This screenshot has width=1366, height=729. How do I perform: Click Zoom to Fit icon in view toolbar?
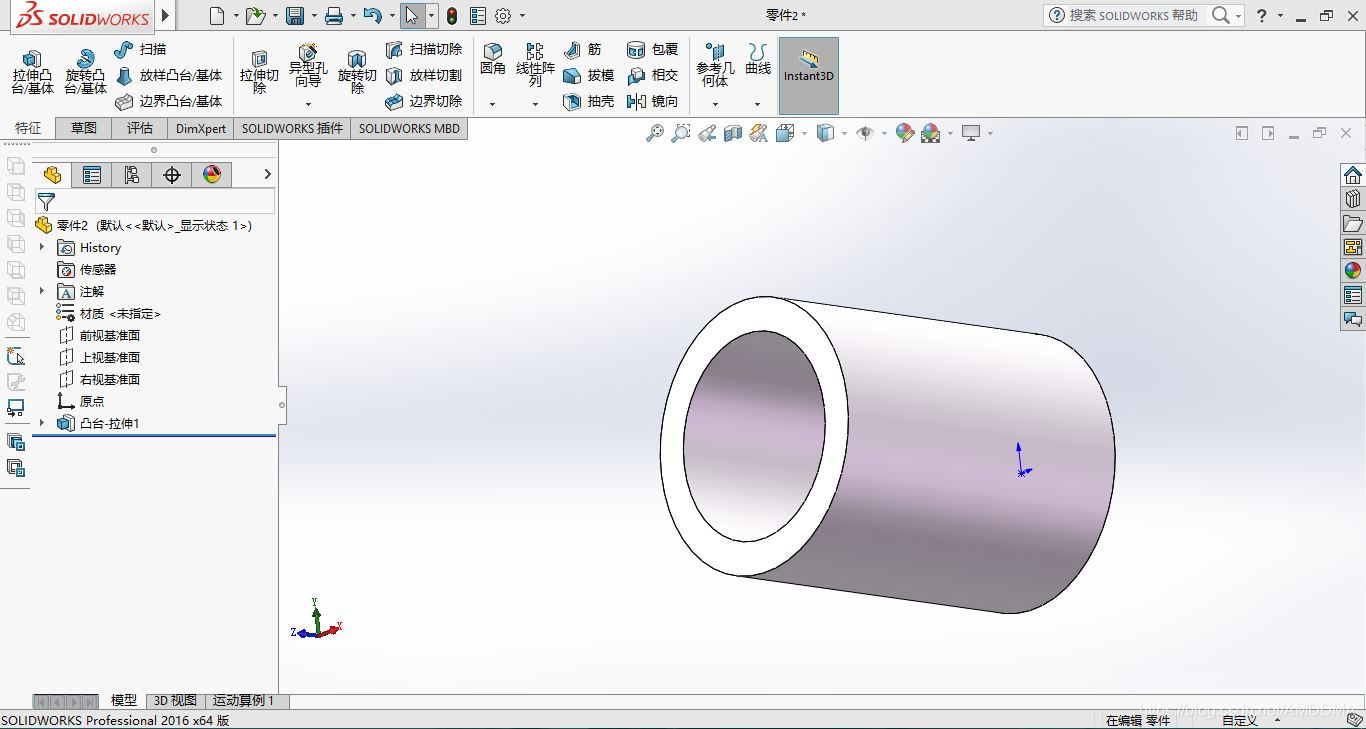pyautogui.click(x=655, y=133)
